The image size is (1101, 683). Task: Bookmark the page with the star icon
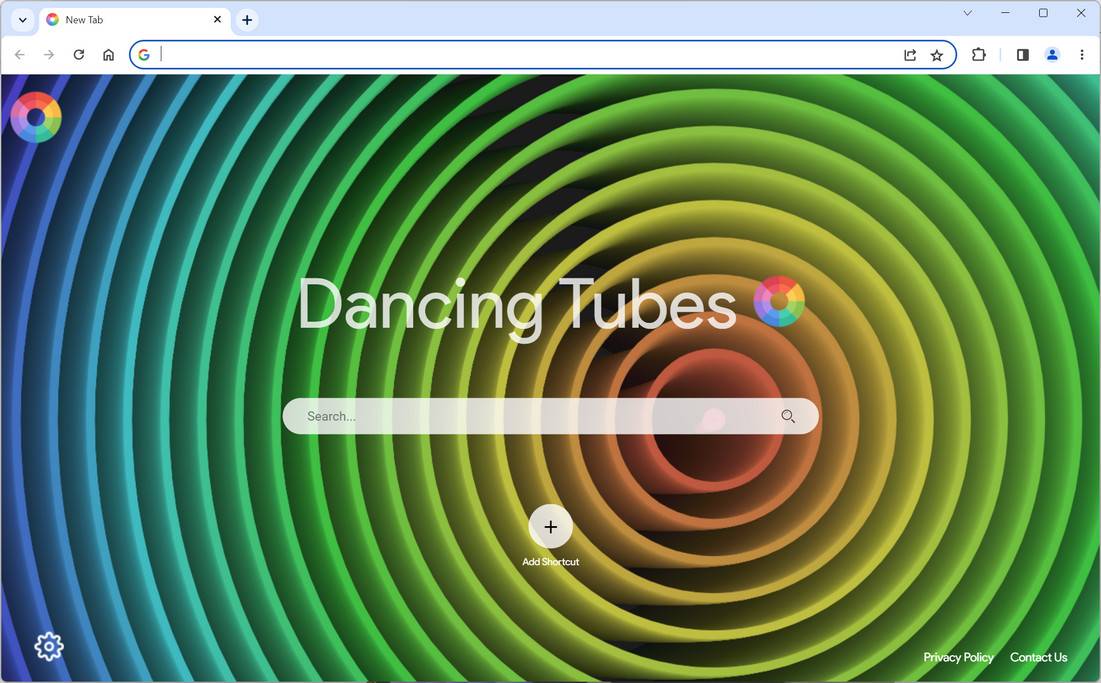tap(937, 55)
